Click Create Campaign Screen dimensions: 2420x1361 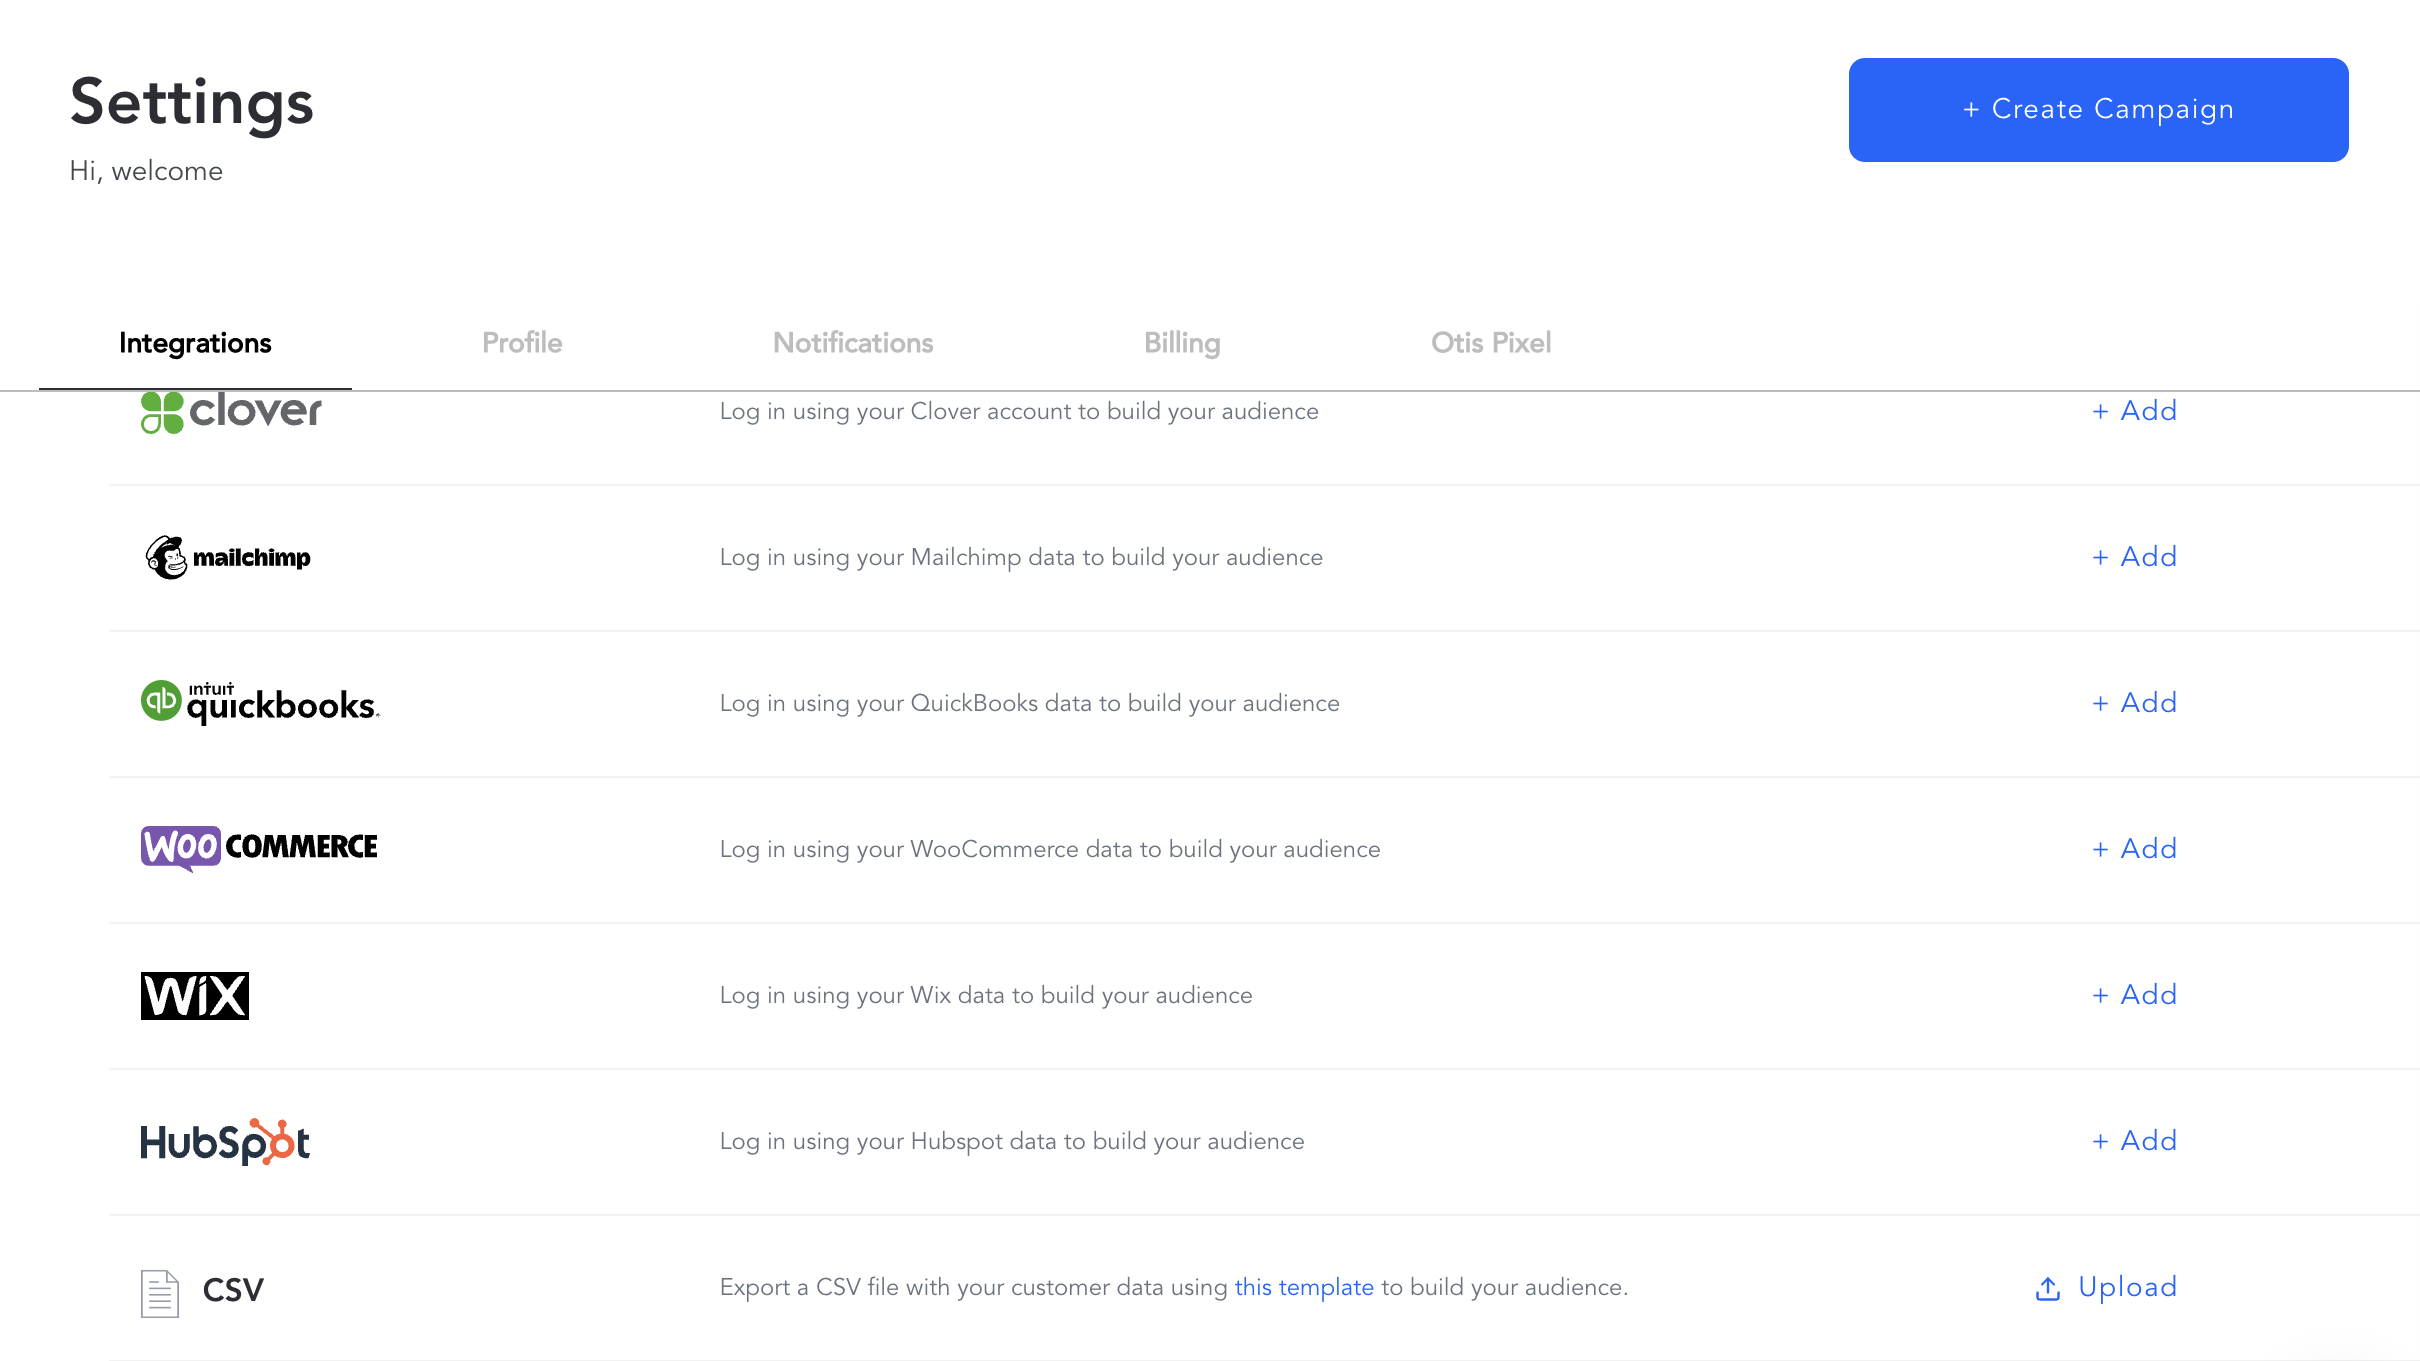coord(2097,109)
